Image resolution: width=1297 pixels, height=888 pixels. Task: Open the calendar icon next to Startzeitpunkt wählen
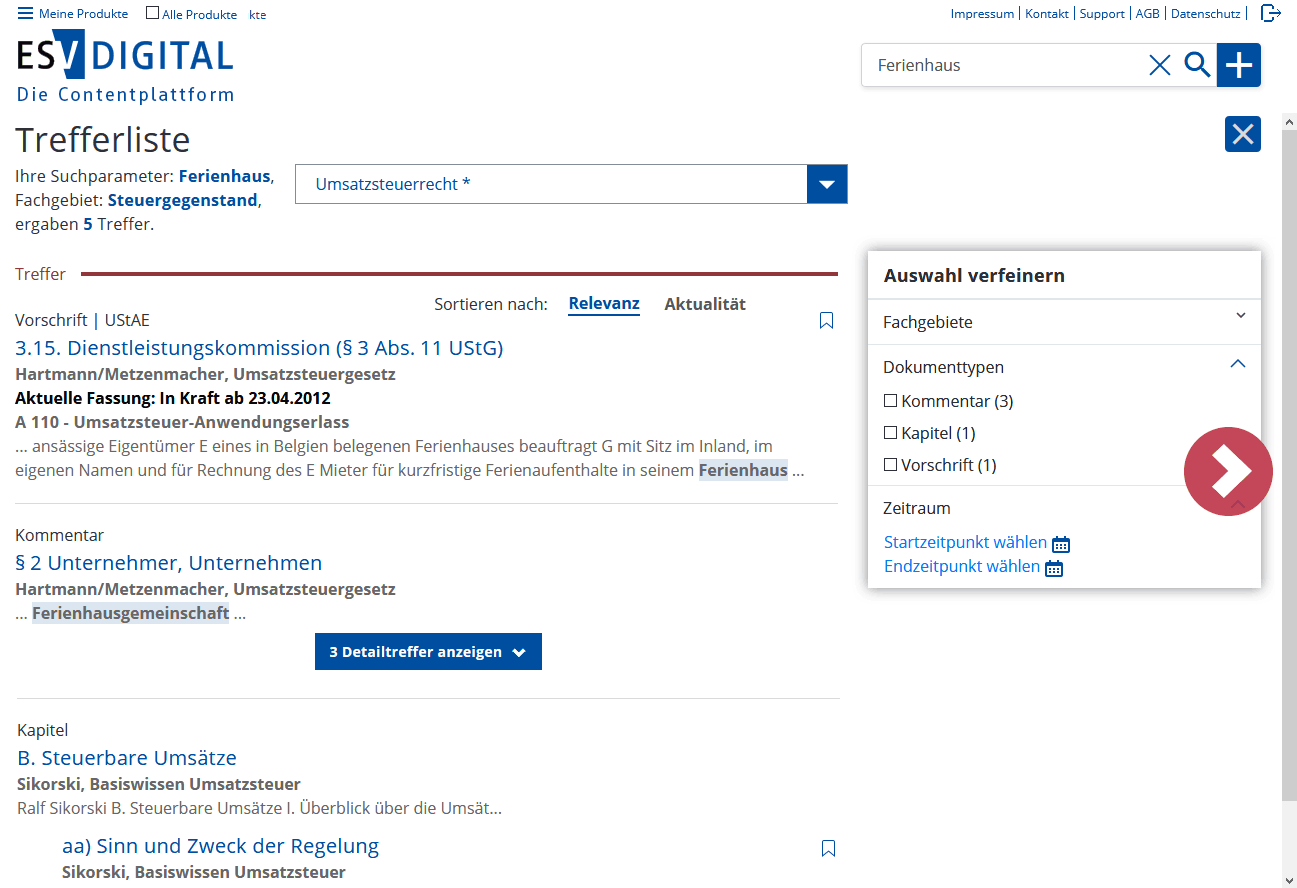[1061, 544]
